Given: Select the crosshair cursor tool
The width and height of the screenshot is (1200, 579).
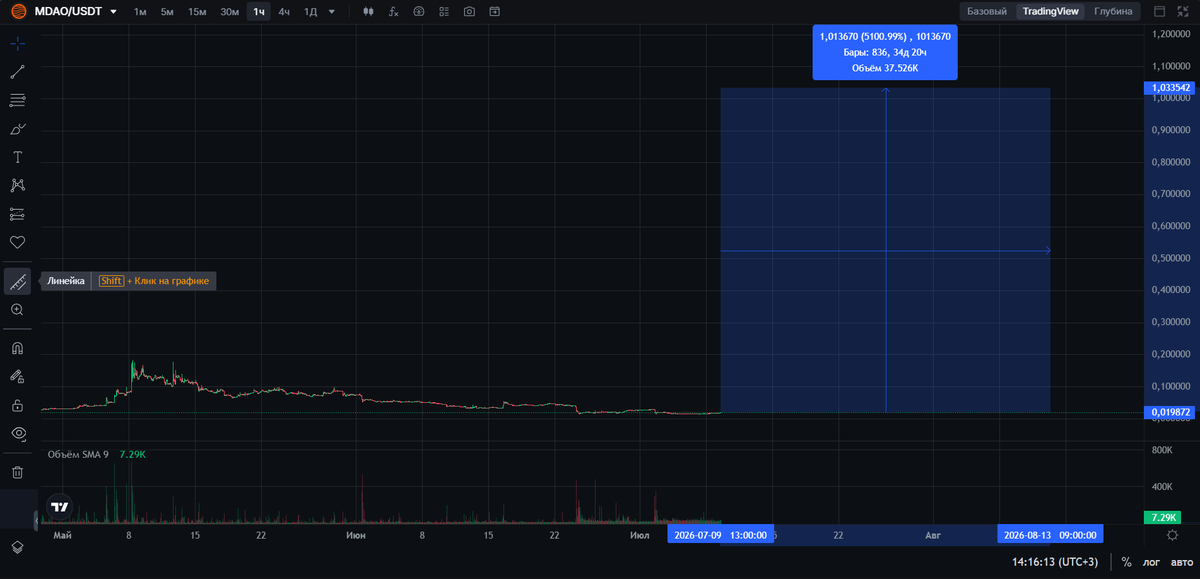Looking at the screenshot, I should (17, 44).
